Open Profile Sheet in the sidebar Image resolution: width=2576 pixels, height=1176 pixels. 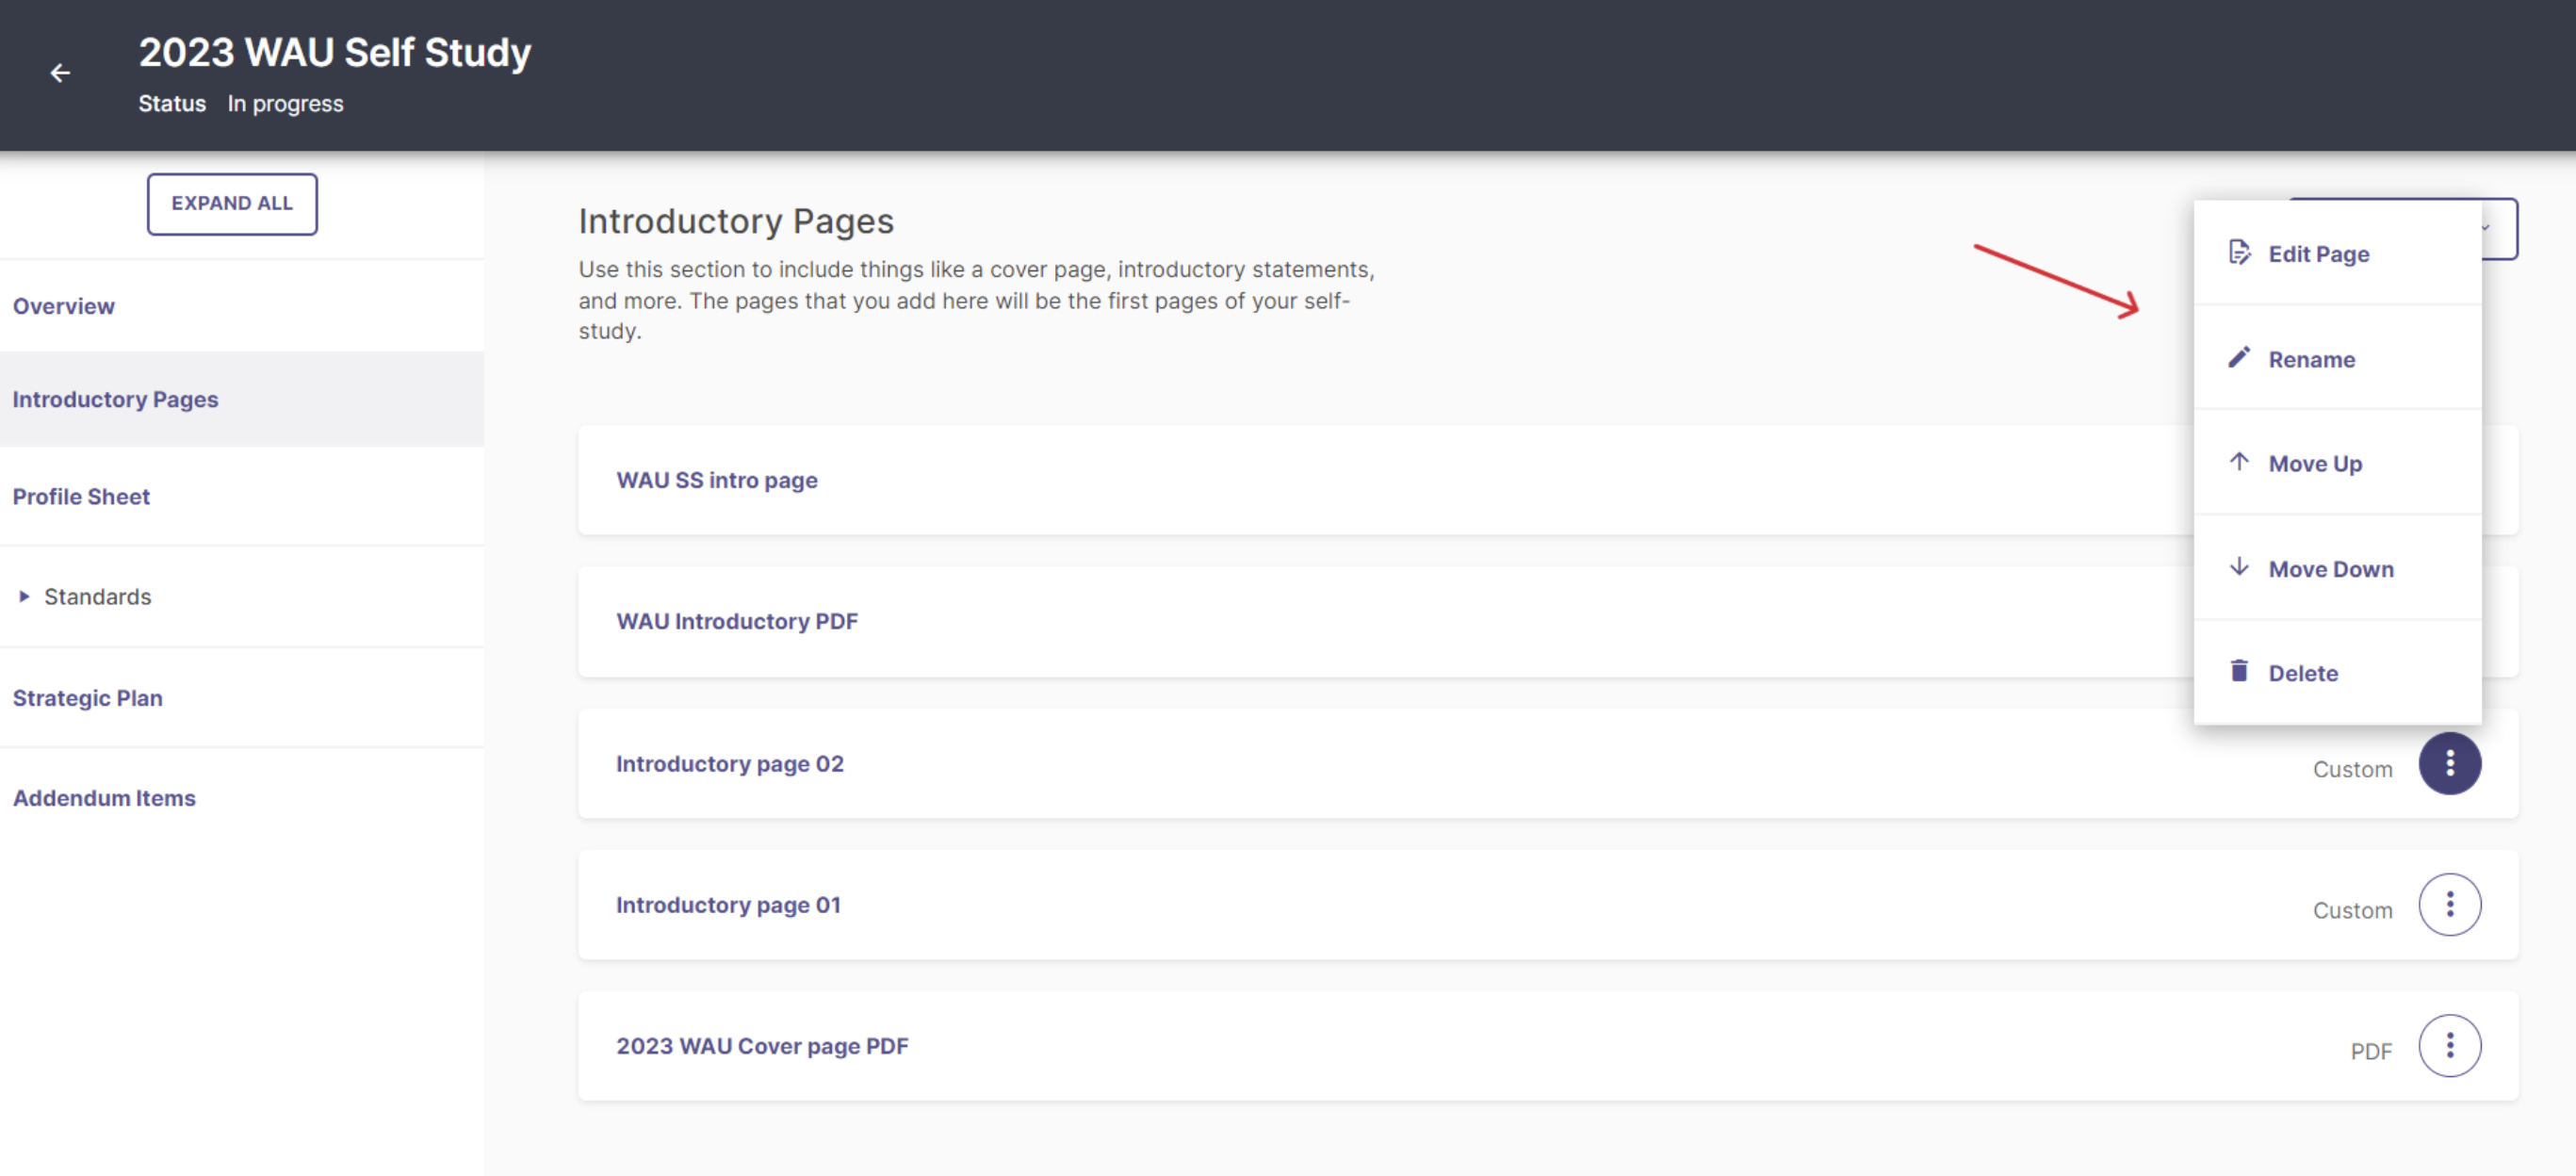point(242,497)
